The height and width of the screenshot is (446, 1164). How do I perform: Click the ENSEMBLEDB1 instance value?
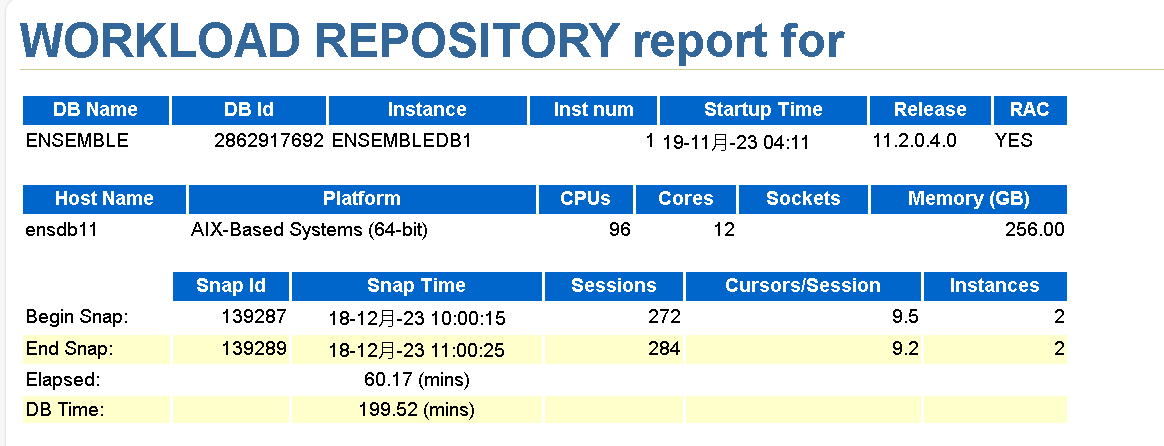(402, 140)
